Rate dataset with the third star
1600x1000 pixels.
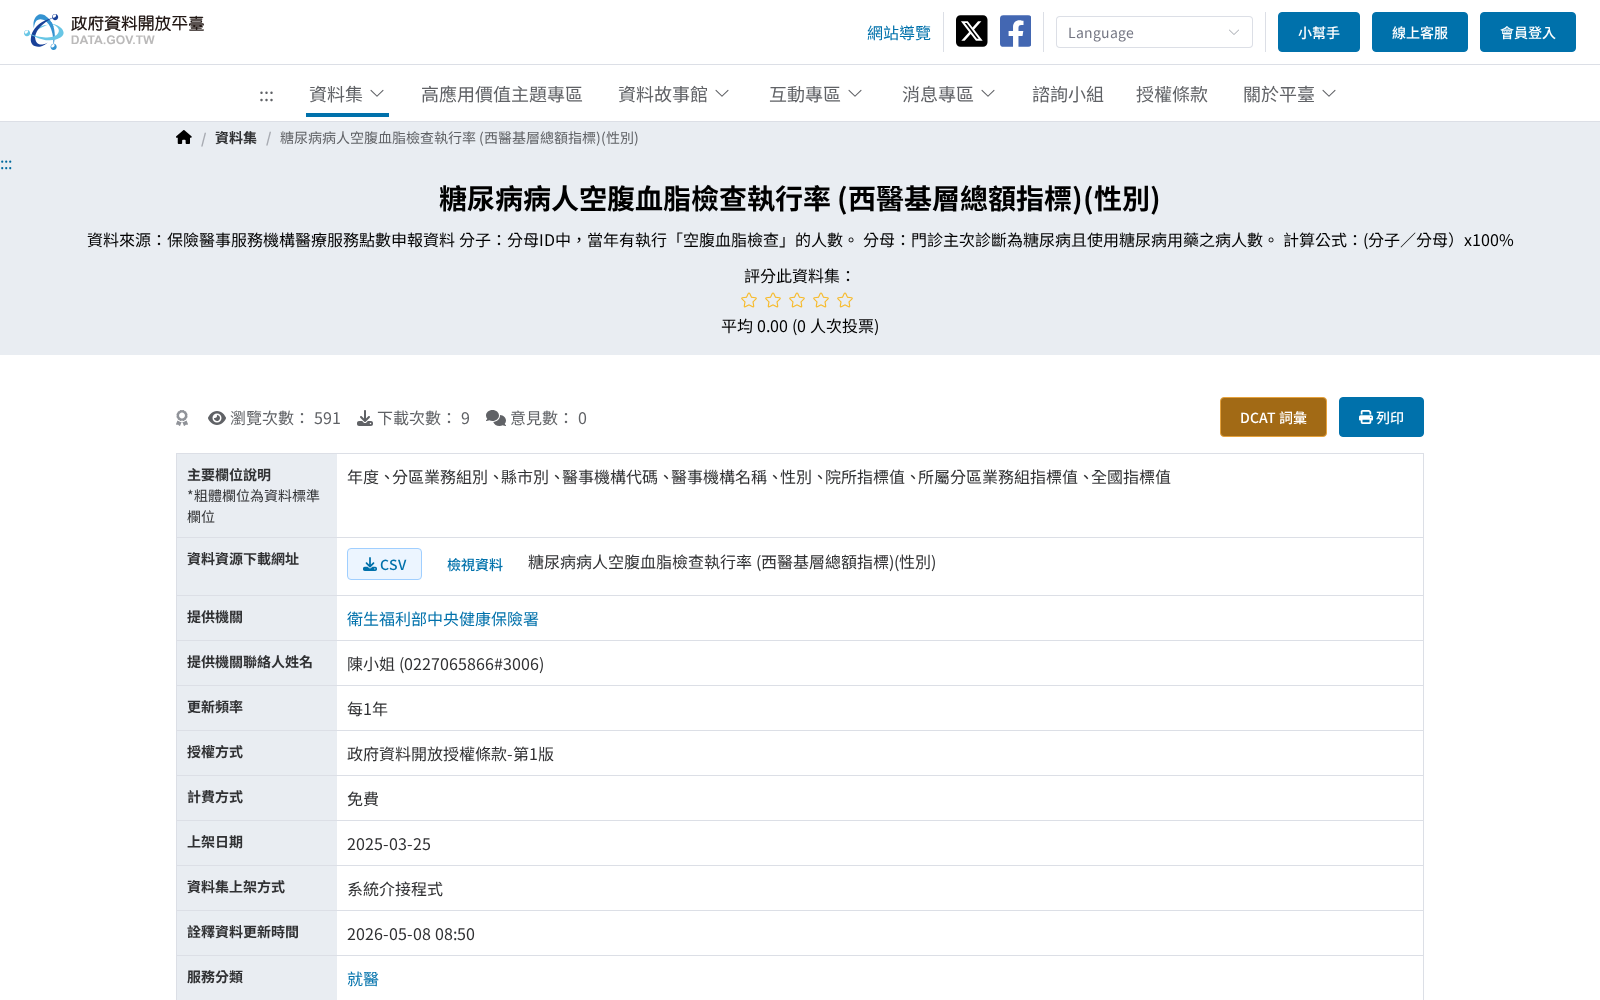(x=797, y=300)
